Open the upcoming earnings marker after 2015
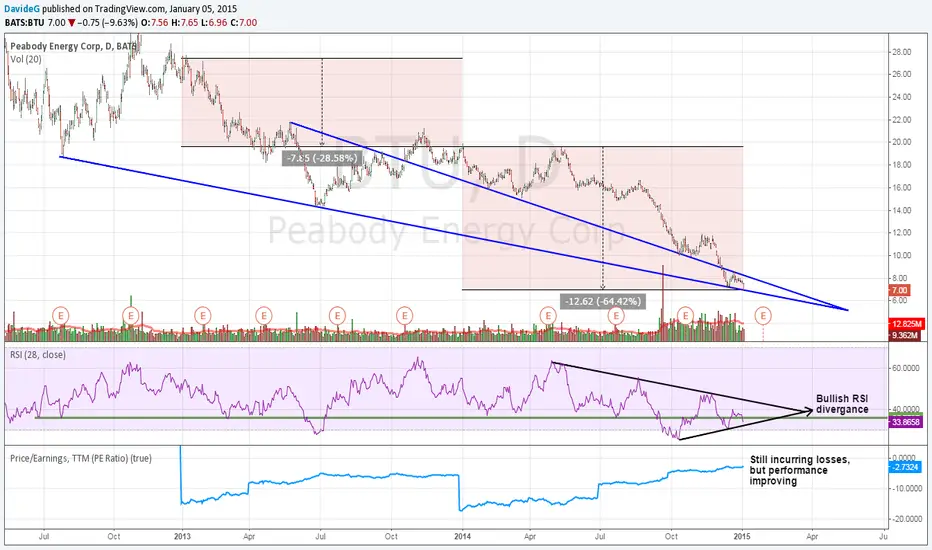The width and height of the screenshot is (932, 550). (763, 315)
